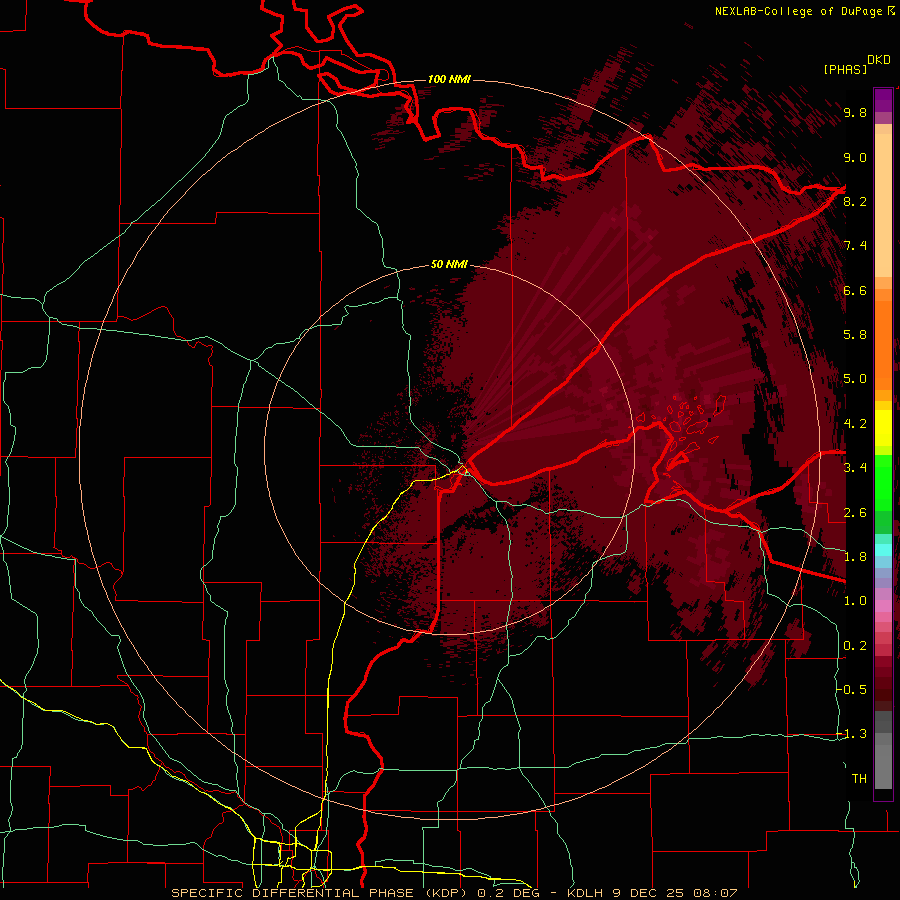Click the 0.2 DEG elevation text
Image resolution: width=900 pixels, height=900 pixels.
click(x=507, y=893)
